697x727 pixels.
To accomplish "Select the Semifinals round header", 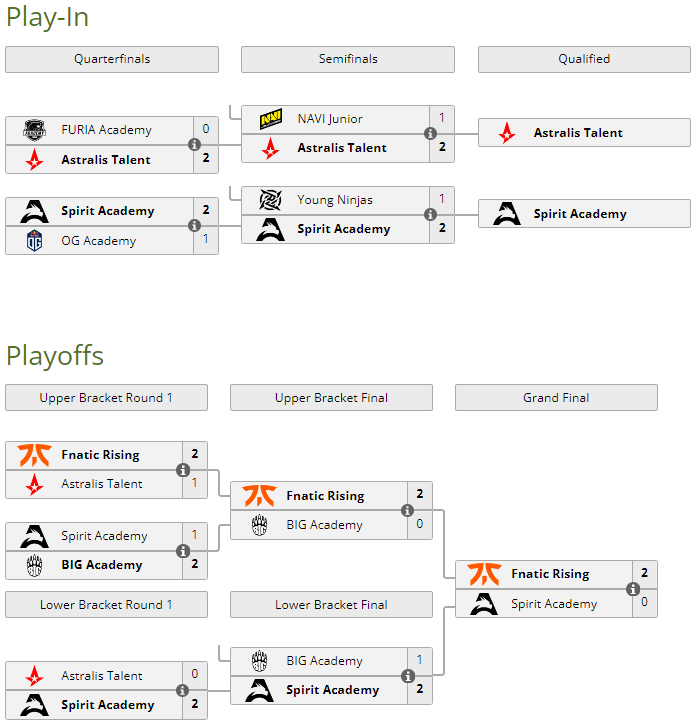I will 348,59.
